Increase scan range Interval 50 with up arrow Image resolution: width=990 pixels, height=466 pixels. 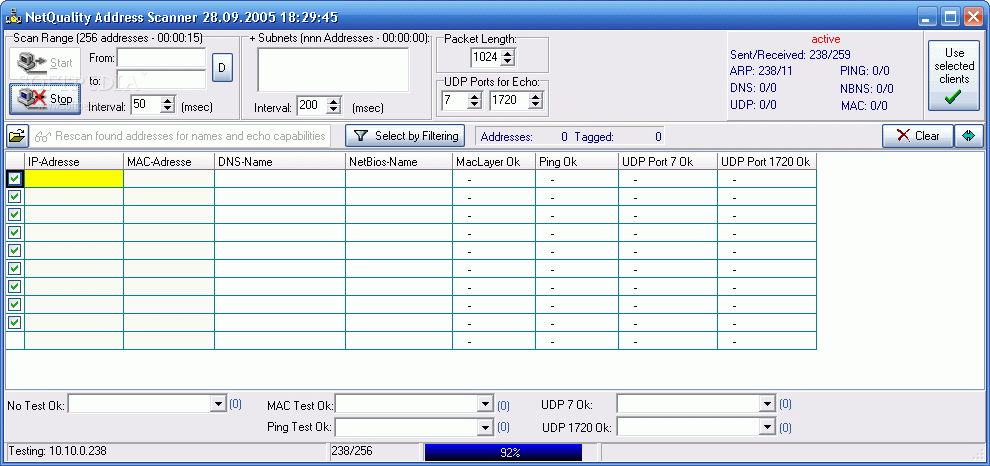[x=167, y=101]
